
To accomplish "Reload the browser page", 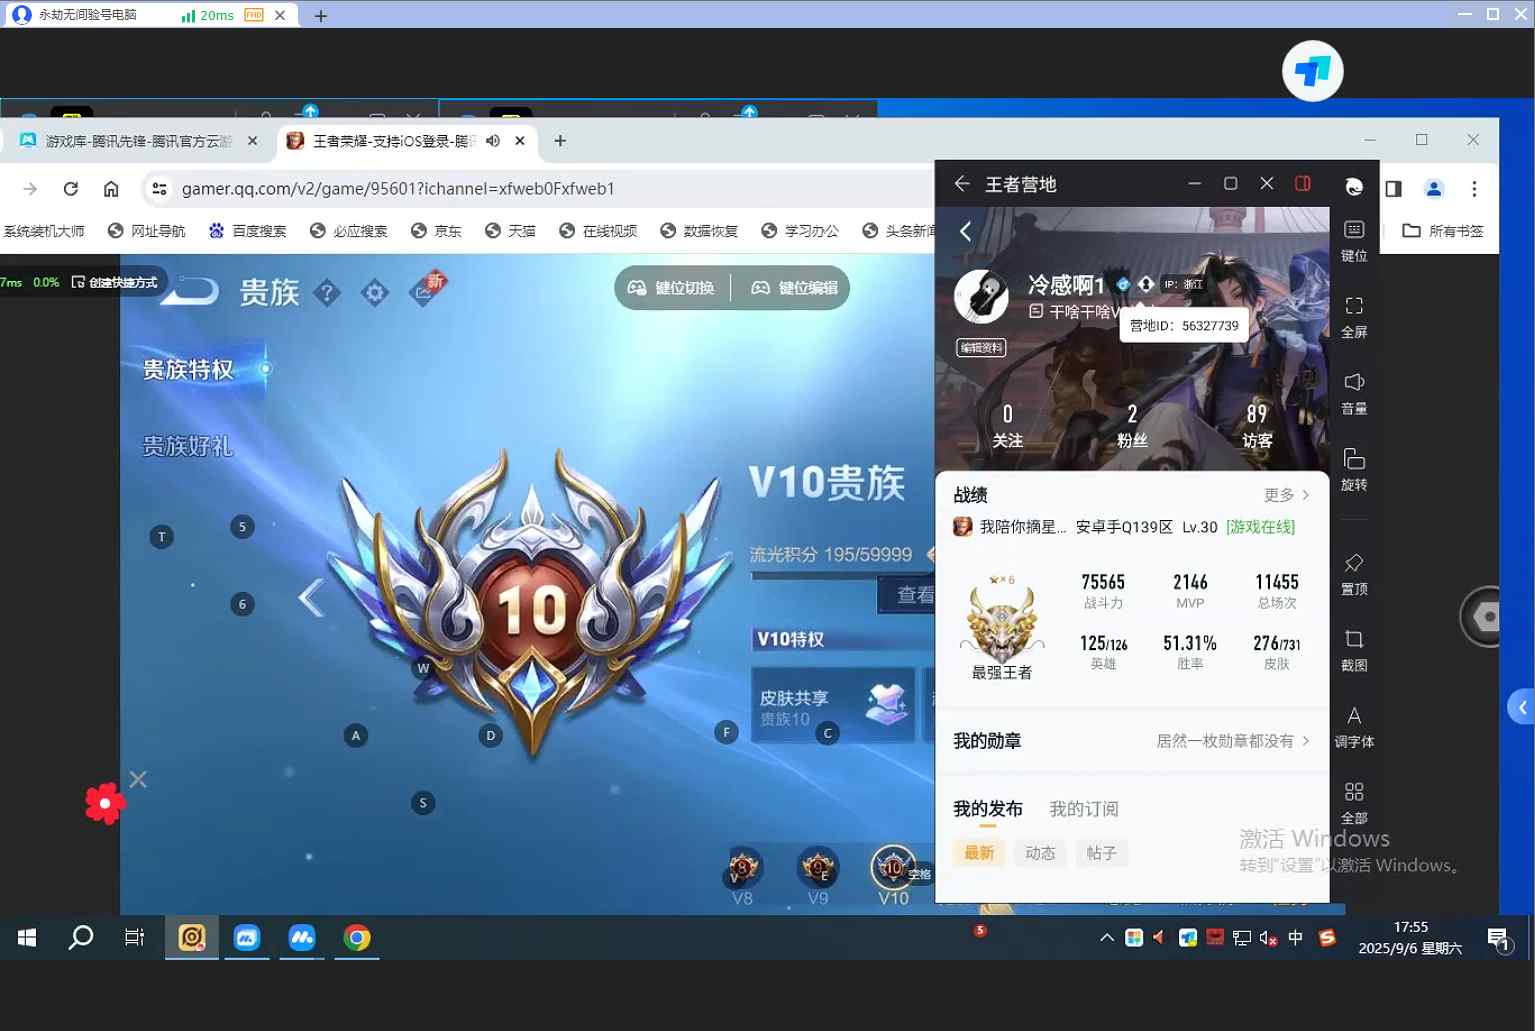I will coord(70,189).
